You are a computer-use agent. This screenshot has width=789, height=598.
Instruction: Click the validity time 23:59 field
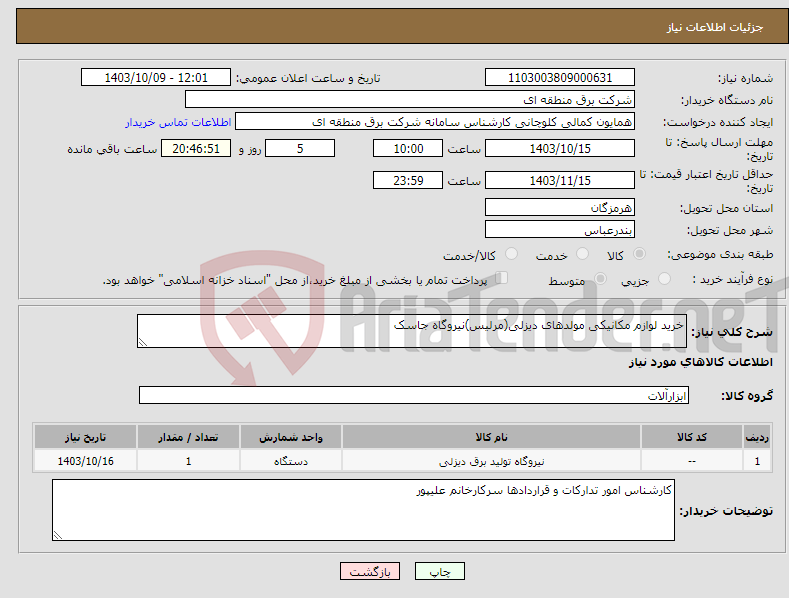(x=408, y=180)
